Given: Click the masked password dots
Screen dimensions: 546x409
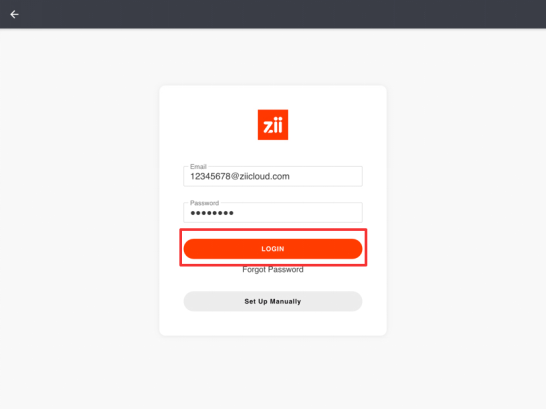Looking at the screenshot, I should (212, 213).
